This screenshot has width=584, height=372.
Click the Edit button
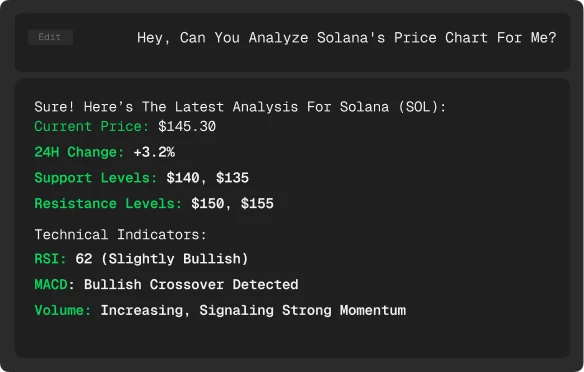(x=50, y=37)
